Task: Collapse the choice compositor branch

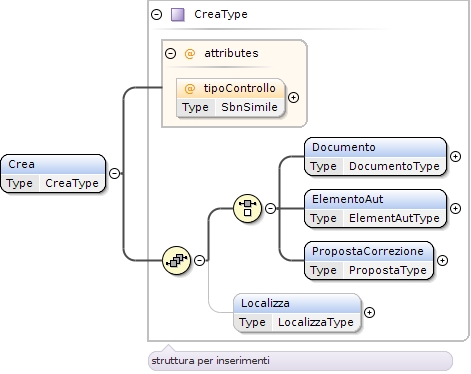Action: 270,208
